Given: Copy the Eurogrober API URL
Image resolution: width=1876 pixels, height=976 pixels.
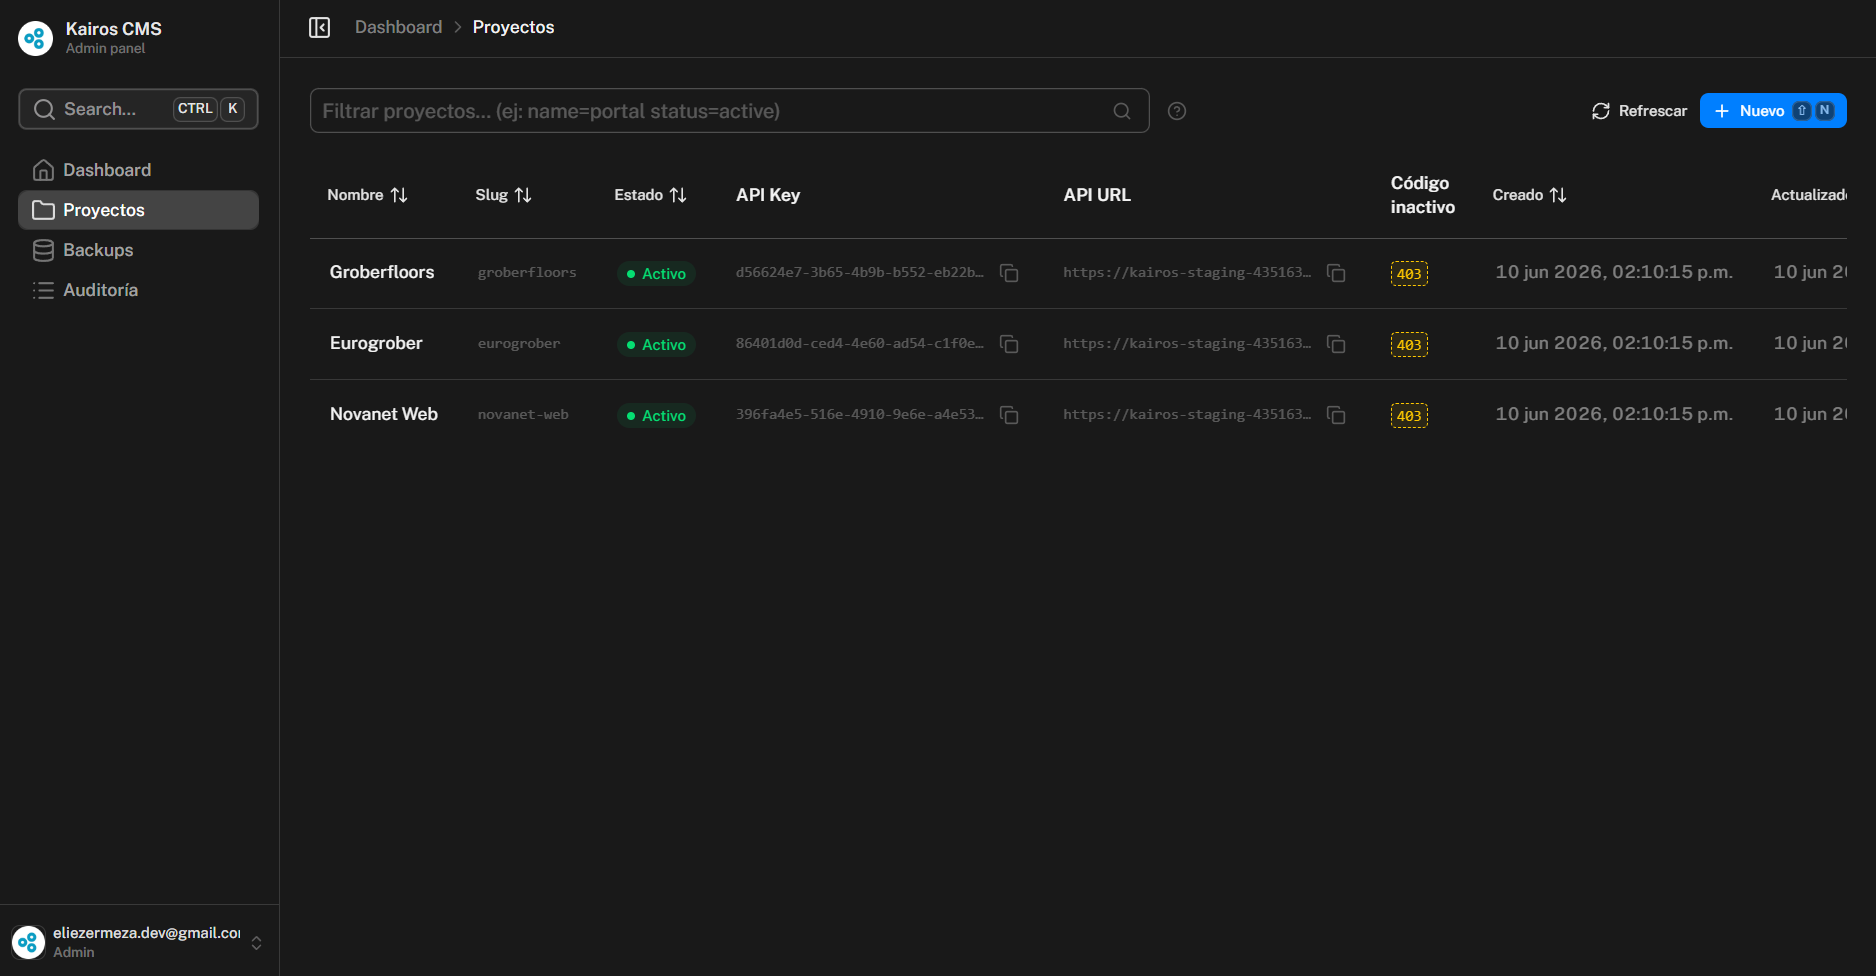Looking at the screenshot, I should [x=1336, y=344].
